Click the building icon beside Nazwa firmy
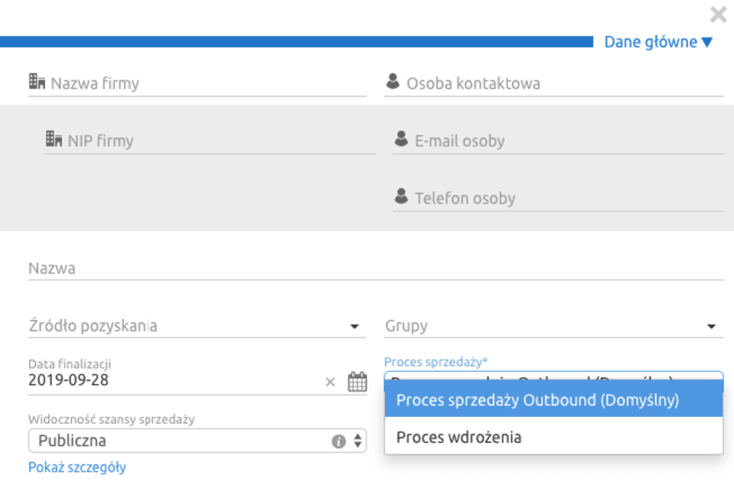This screenshot has height=498, width=734. [x=37, y=81]
